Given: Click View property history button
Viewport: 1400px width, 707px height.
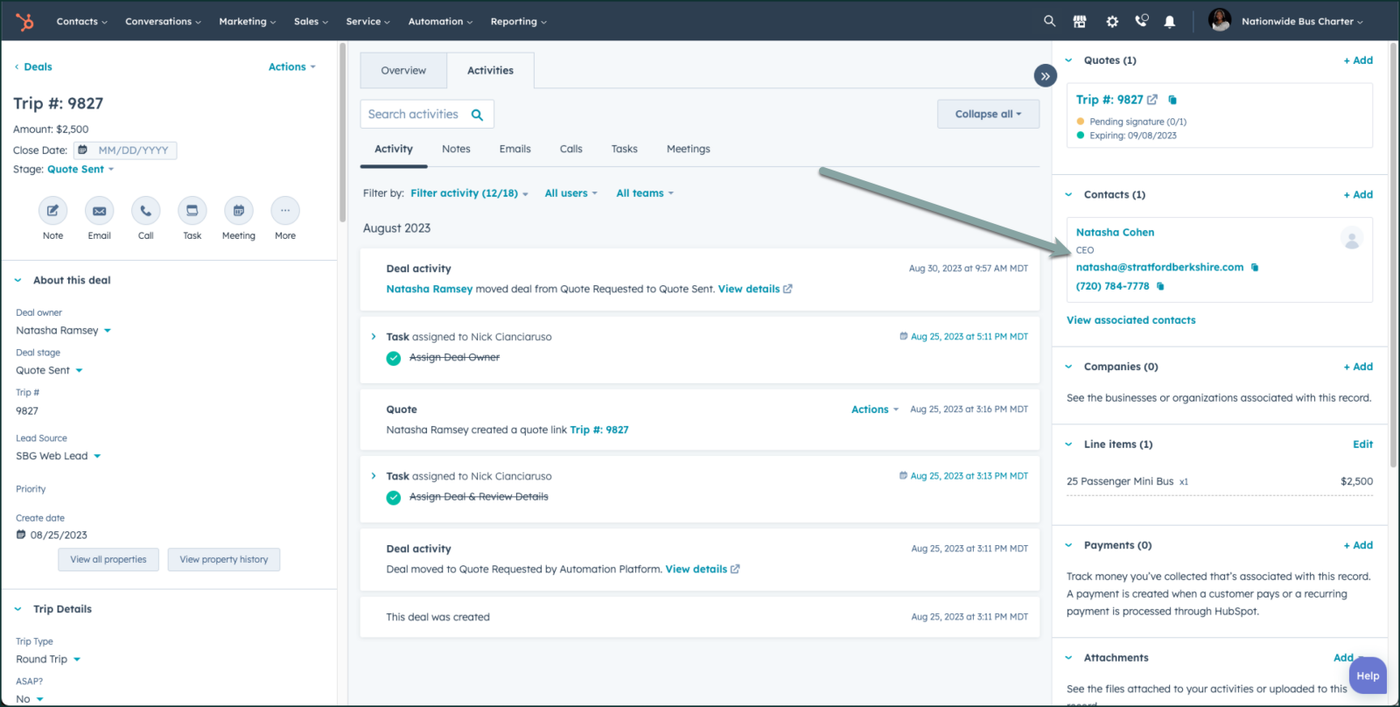Looking at the screenshot, I should [224, 560].
